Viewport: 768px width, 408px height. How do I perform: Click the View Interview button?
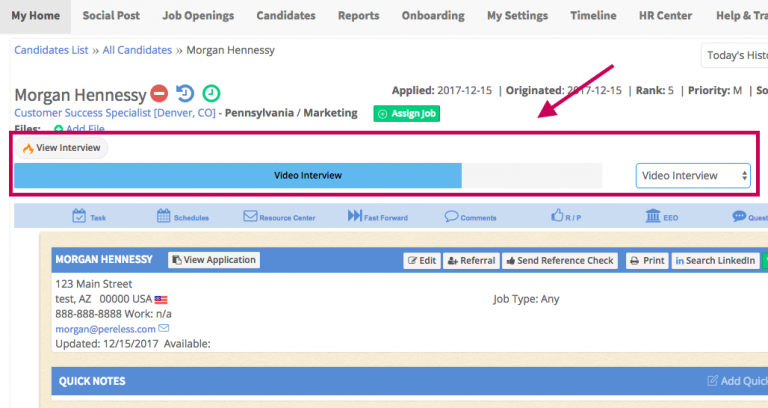pyautogui.click(x=61, y=148)
